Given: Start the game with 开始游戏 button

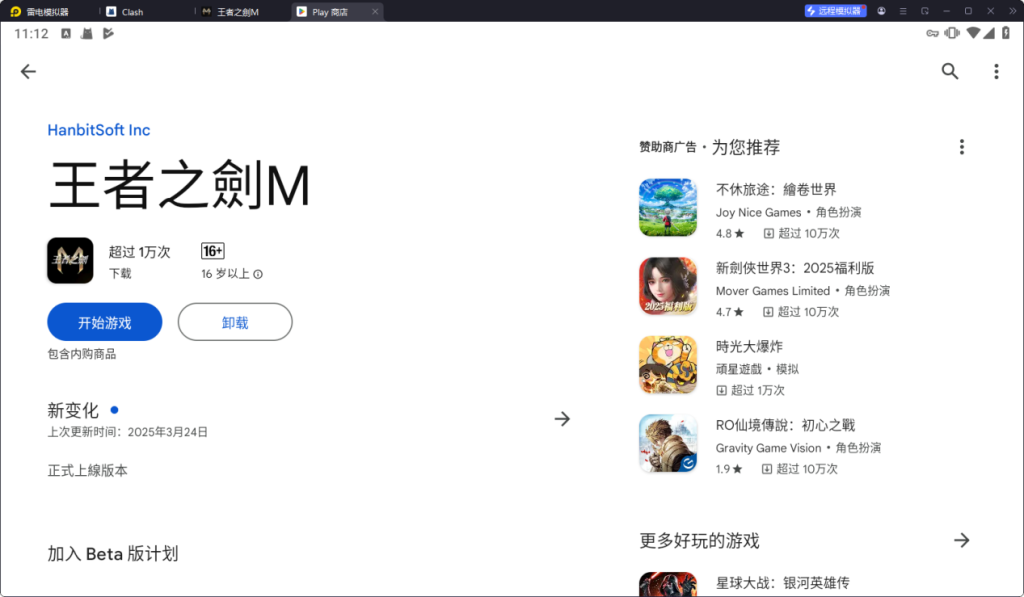Looking at the screenshot, I should [104, 322].
